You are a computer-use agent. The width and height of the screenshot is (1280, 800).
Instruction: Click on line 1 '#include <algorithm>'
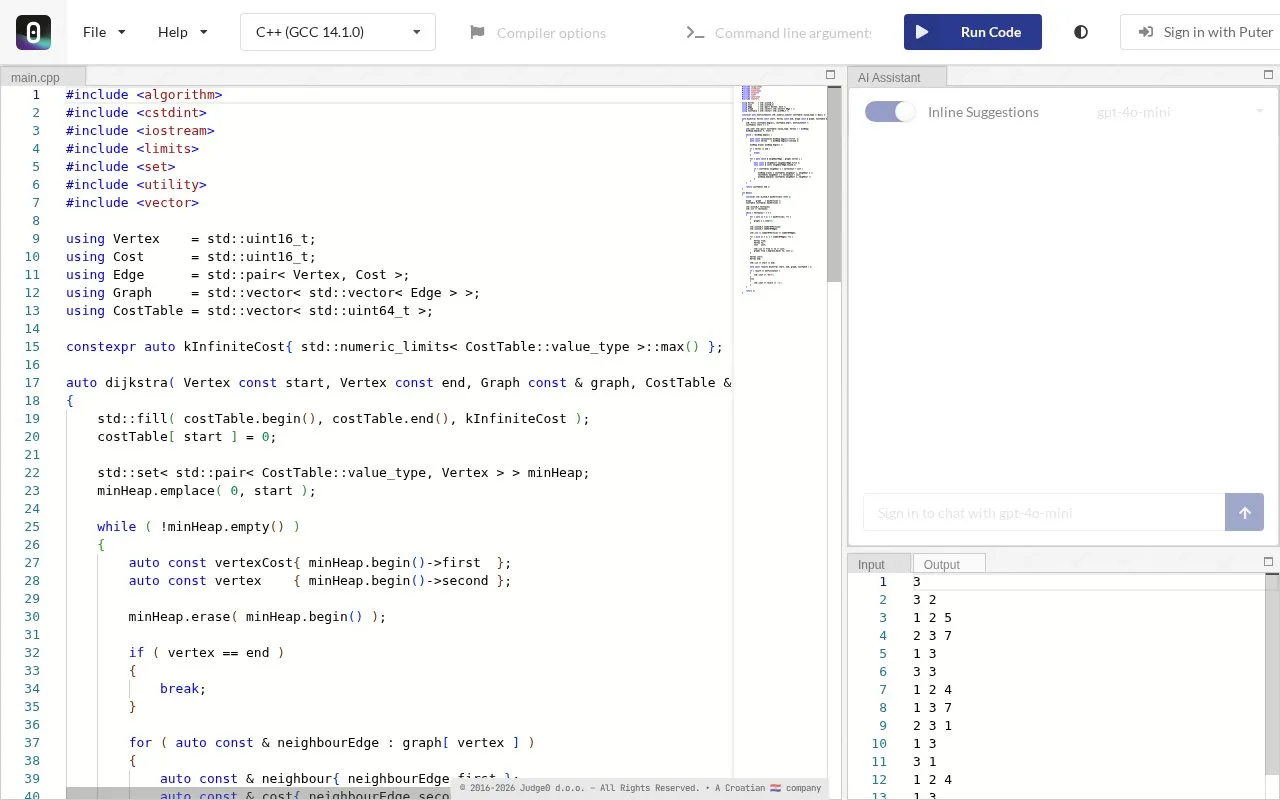pyautogui.click(x=144, y=95)
